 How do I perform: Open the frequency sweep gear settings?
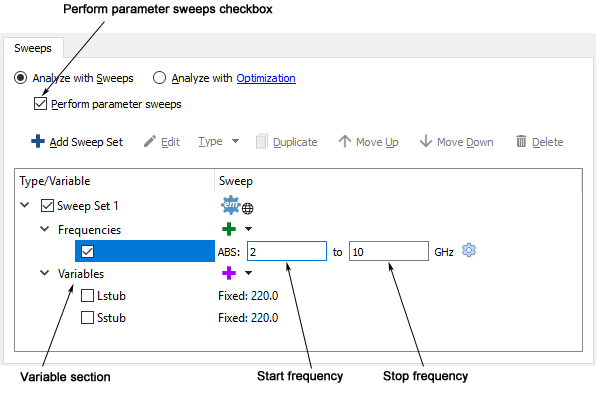coord(469,251)
